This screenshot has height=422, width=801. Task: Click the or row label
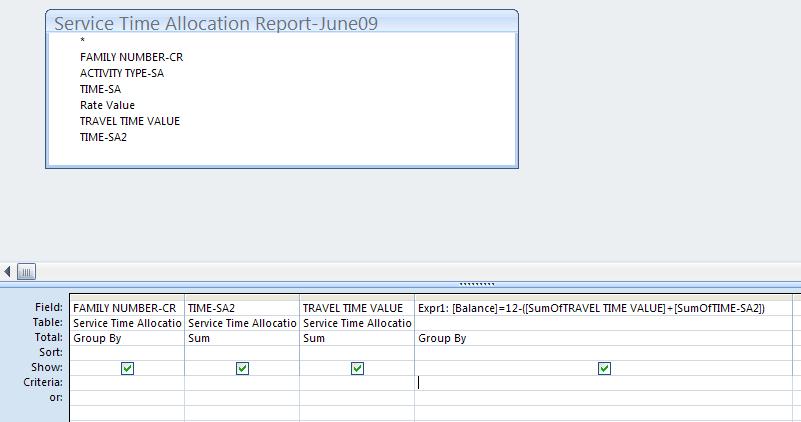56,397
